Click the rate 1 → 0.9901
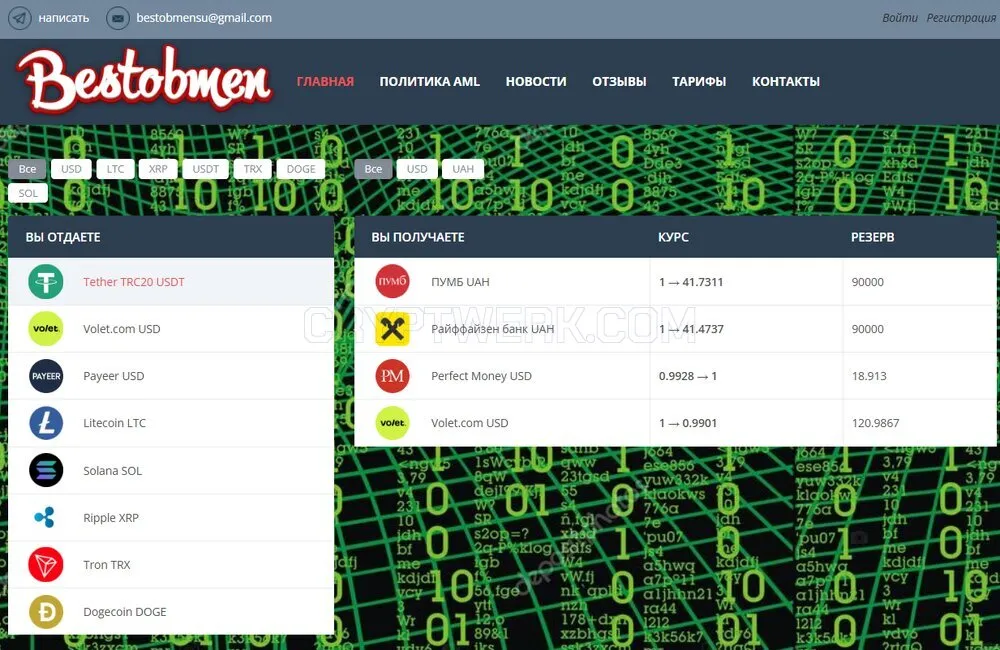The width and height of the screenshot is (1000, 650). tap(688, 423)
